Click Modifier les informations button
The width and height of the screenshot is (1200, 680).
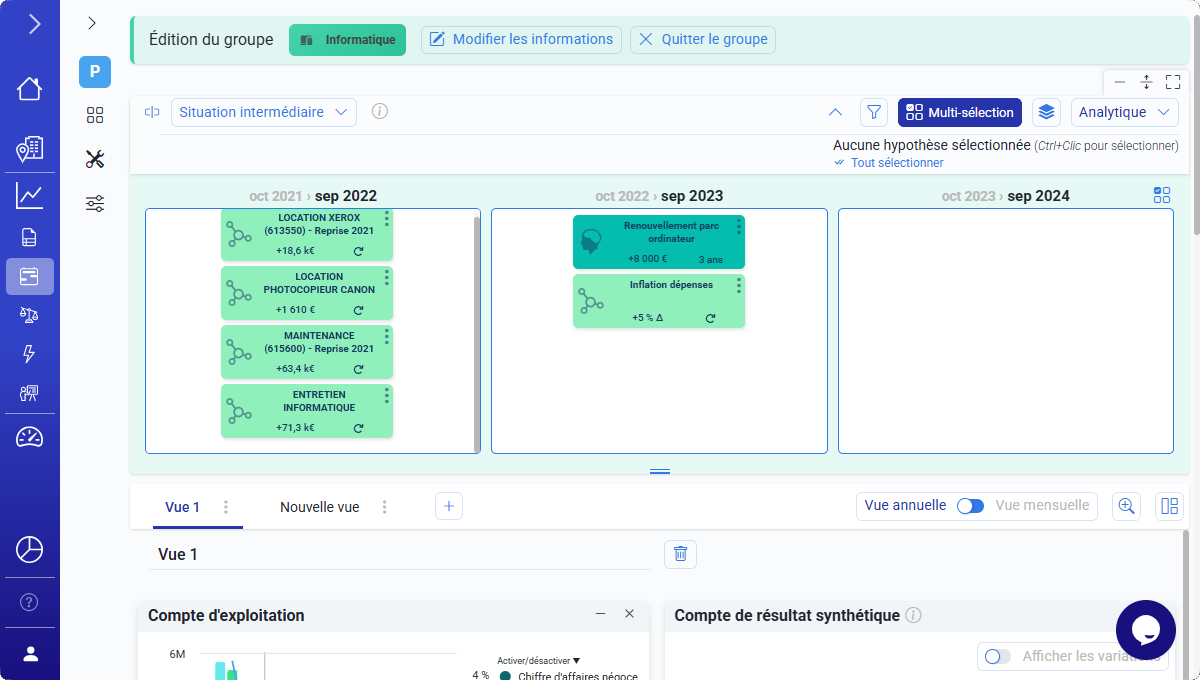tap(521, 40)
